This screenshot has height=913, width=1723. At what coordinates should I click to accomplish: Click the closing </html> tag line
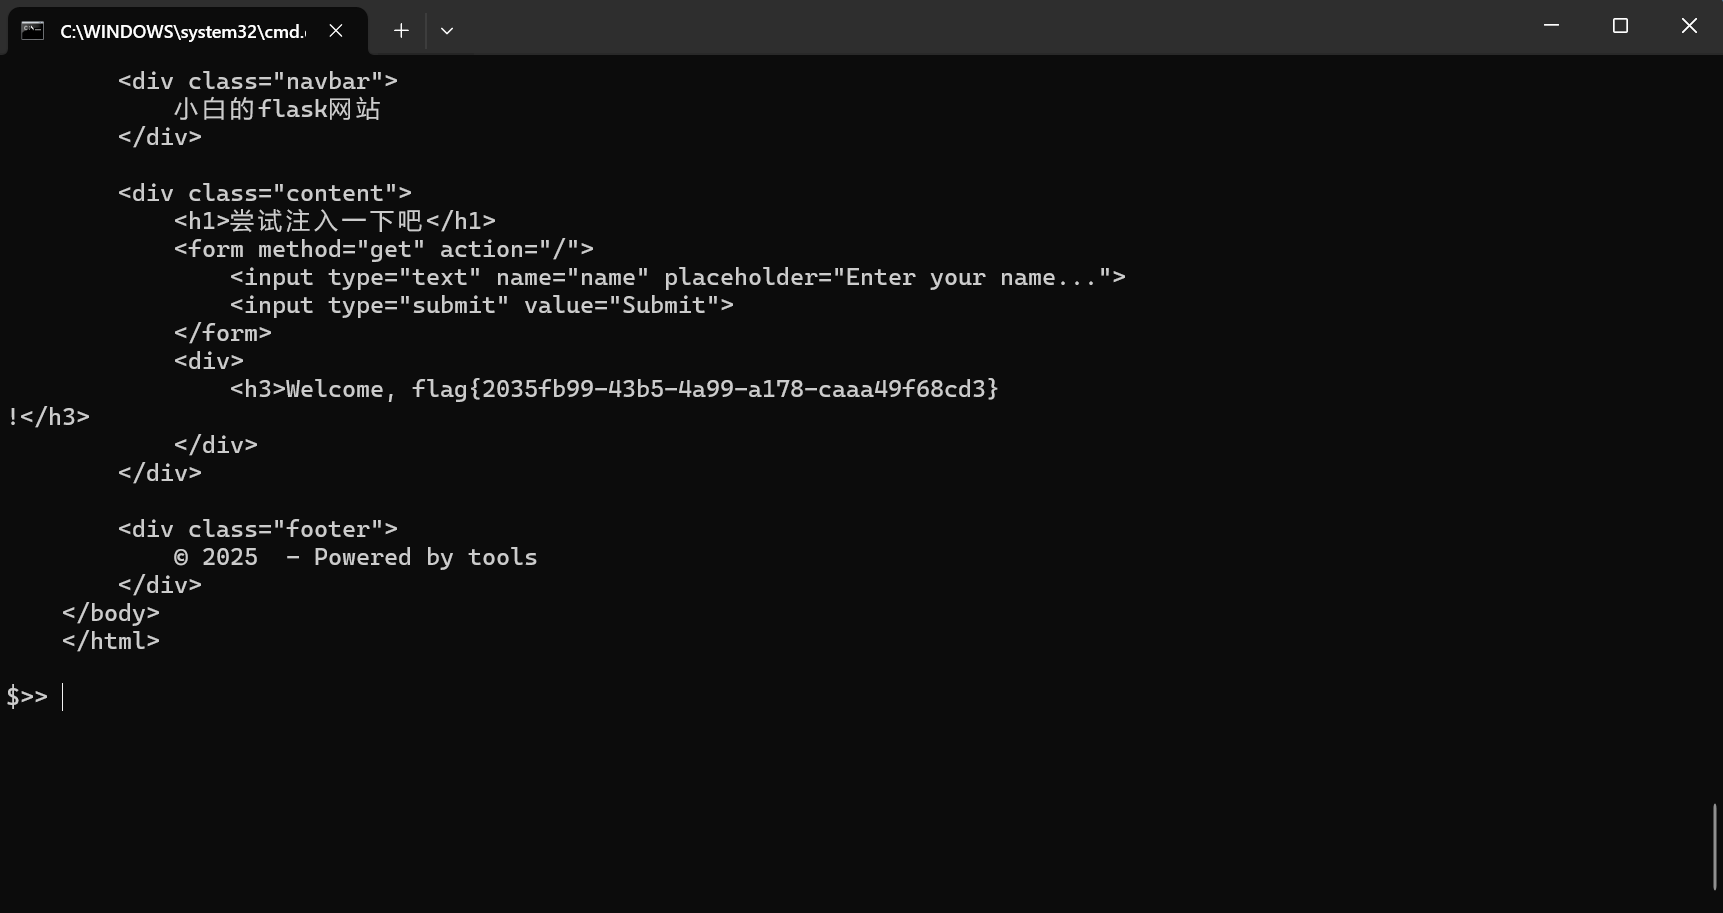(x=111, y=641)
